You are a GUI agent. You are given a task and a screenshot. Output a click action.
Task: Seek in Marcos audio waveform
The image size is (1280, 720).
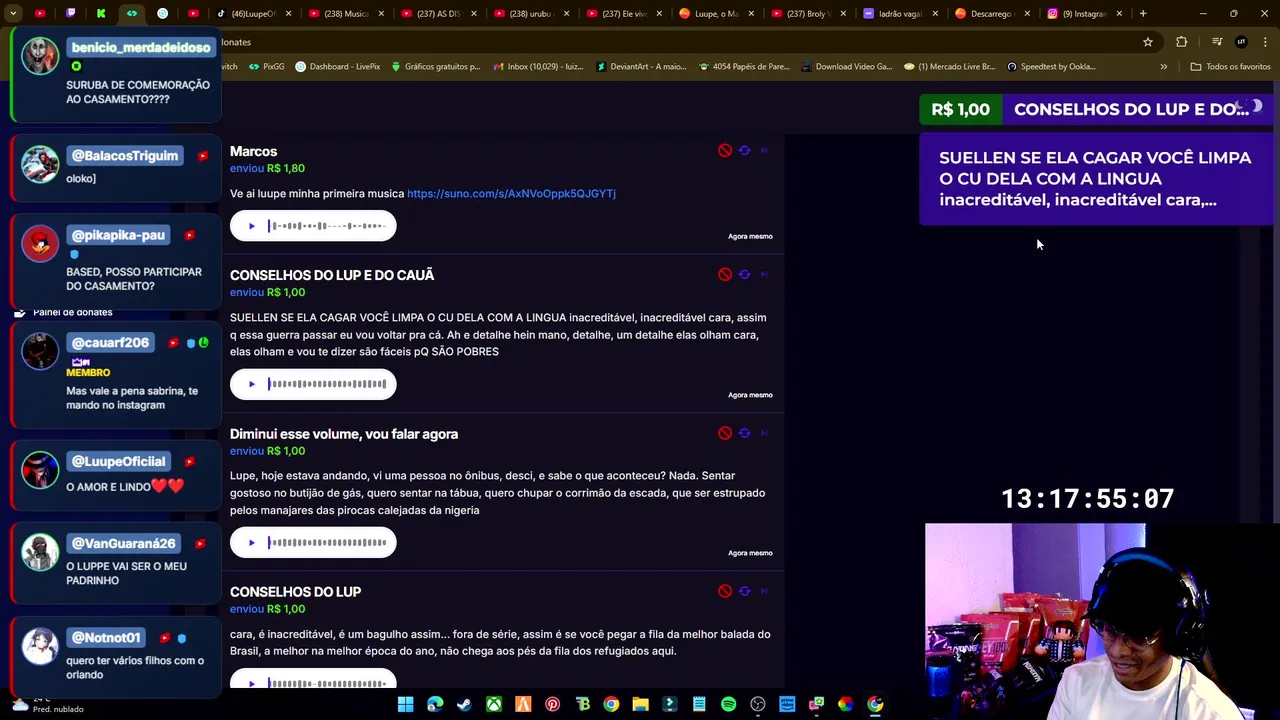point(327,226)
